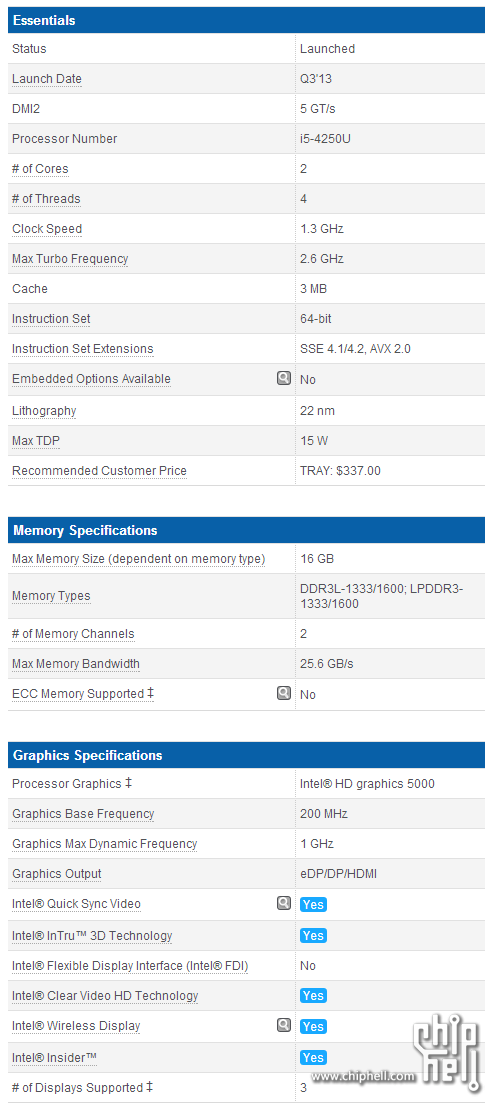The image size is (492, 1105).
Task: Click magnifier icon next to ECC Memory Supported
Action: click(x=283, y=693)
